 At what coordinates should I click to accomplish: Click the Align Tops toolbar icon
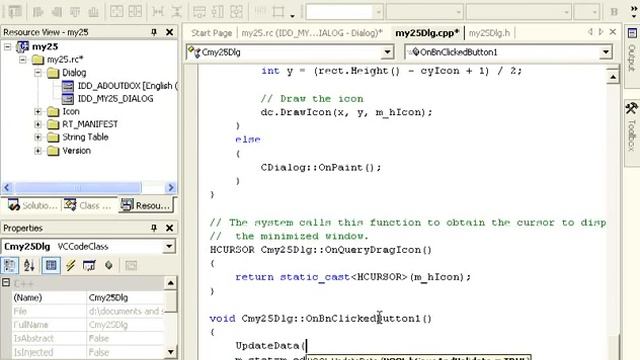click(75, 12)
